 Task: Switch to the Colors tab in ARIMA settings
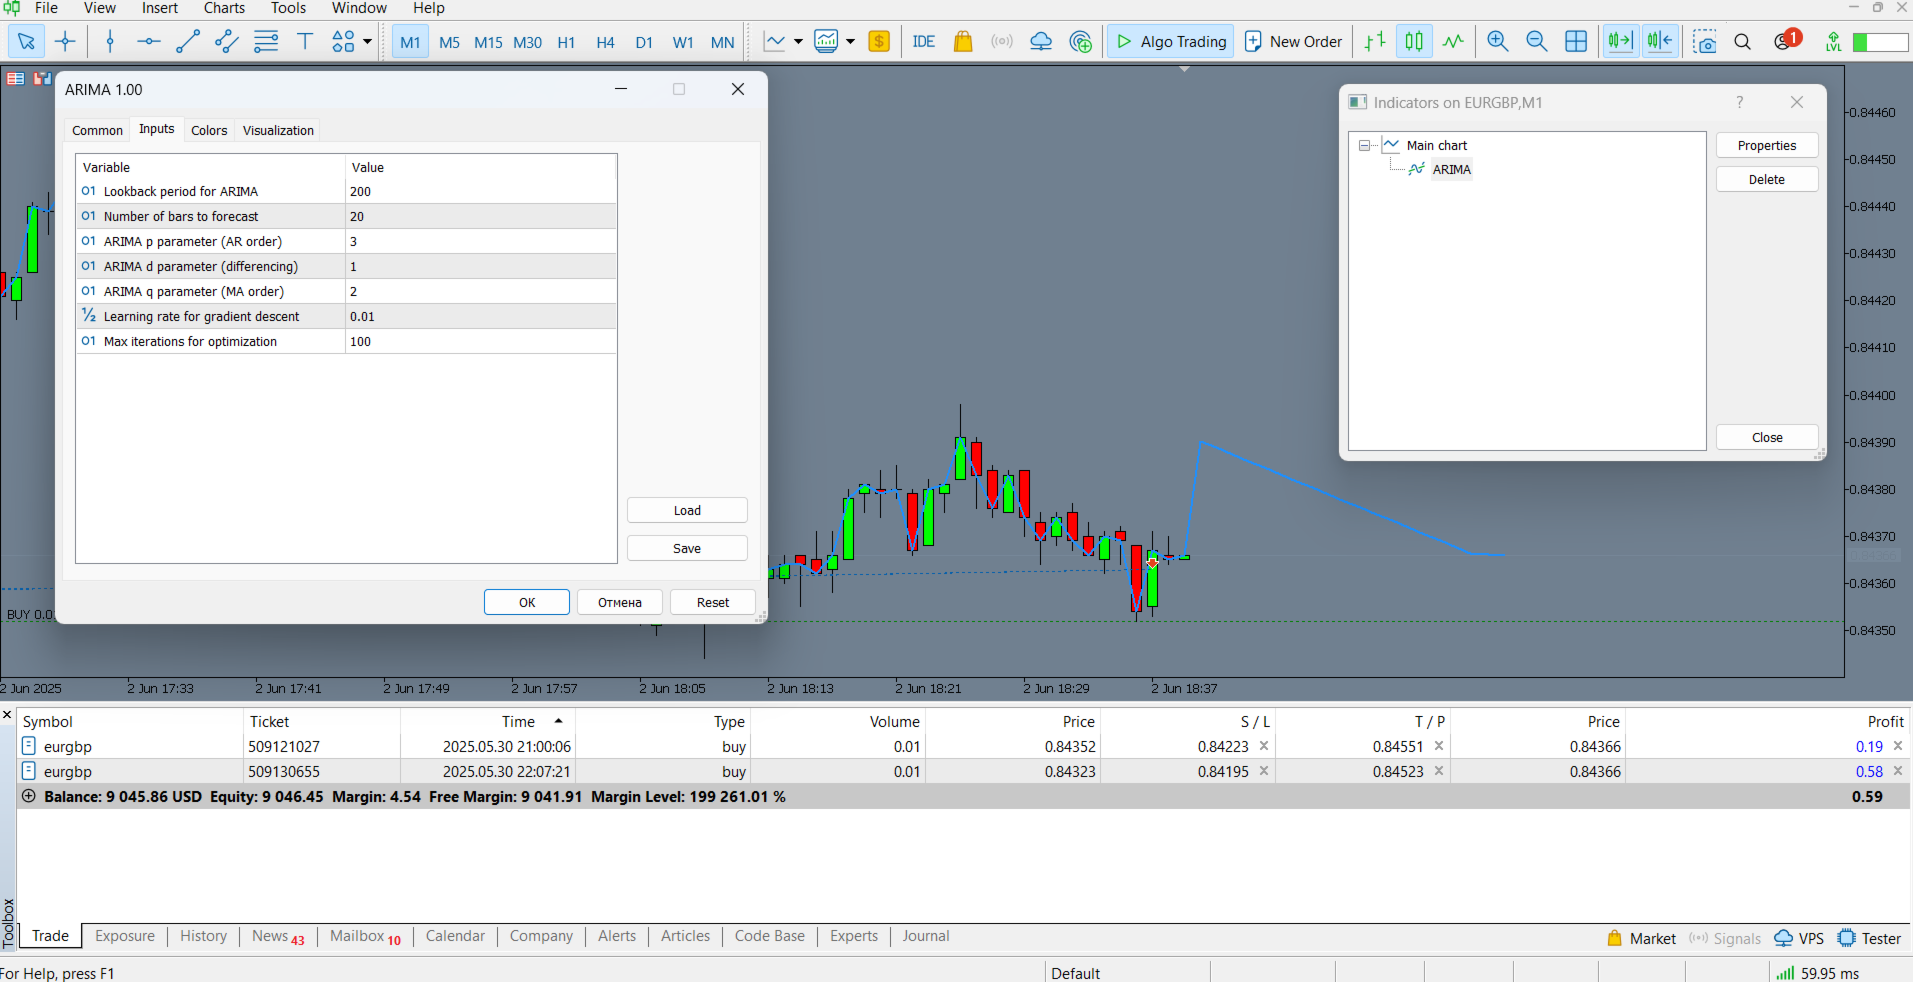tap(209, 130)
